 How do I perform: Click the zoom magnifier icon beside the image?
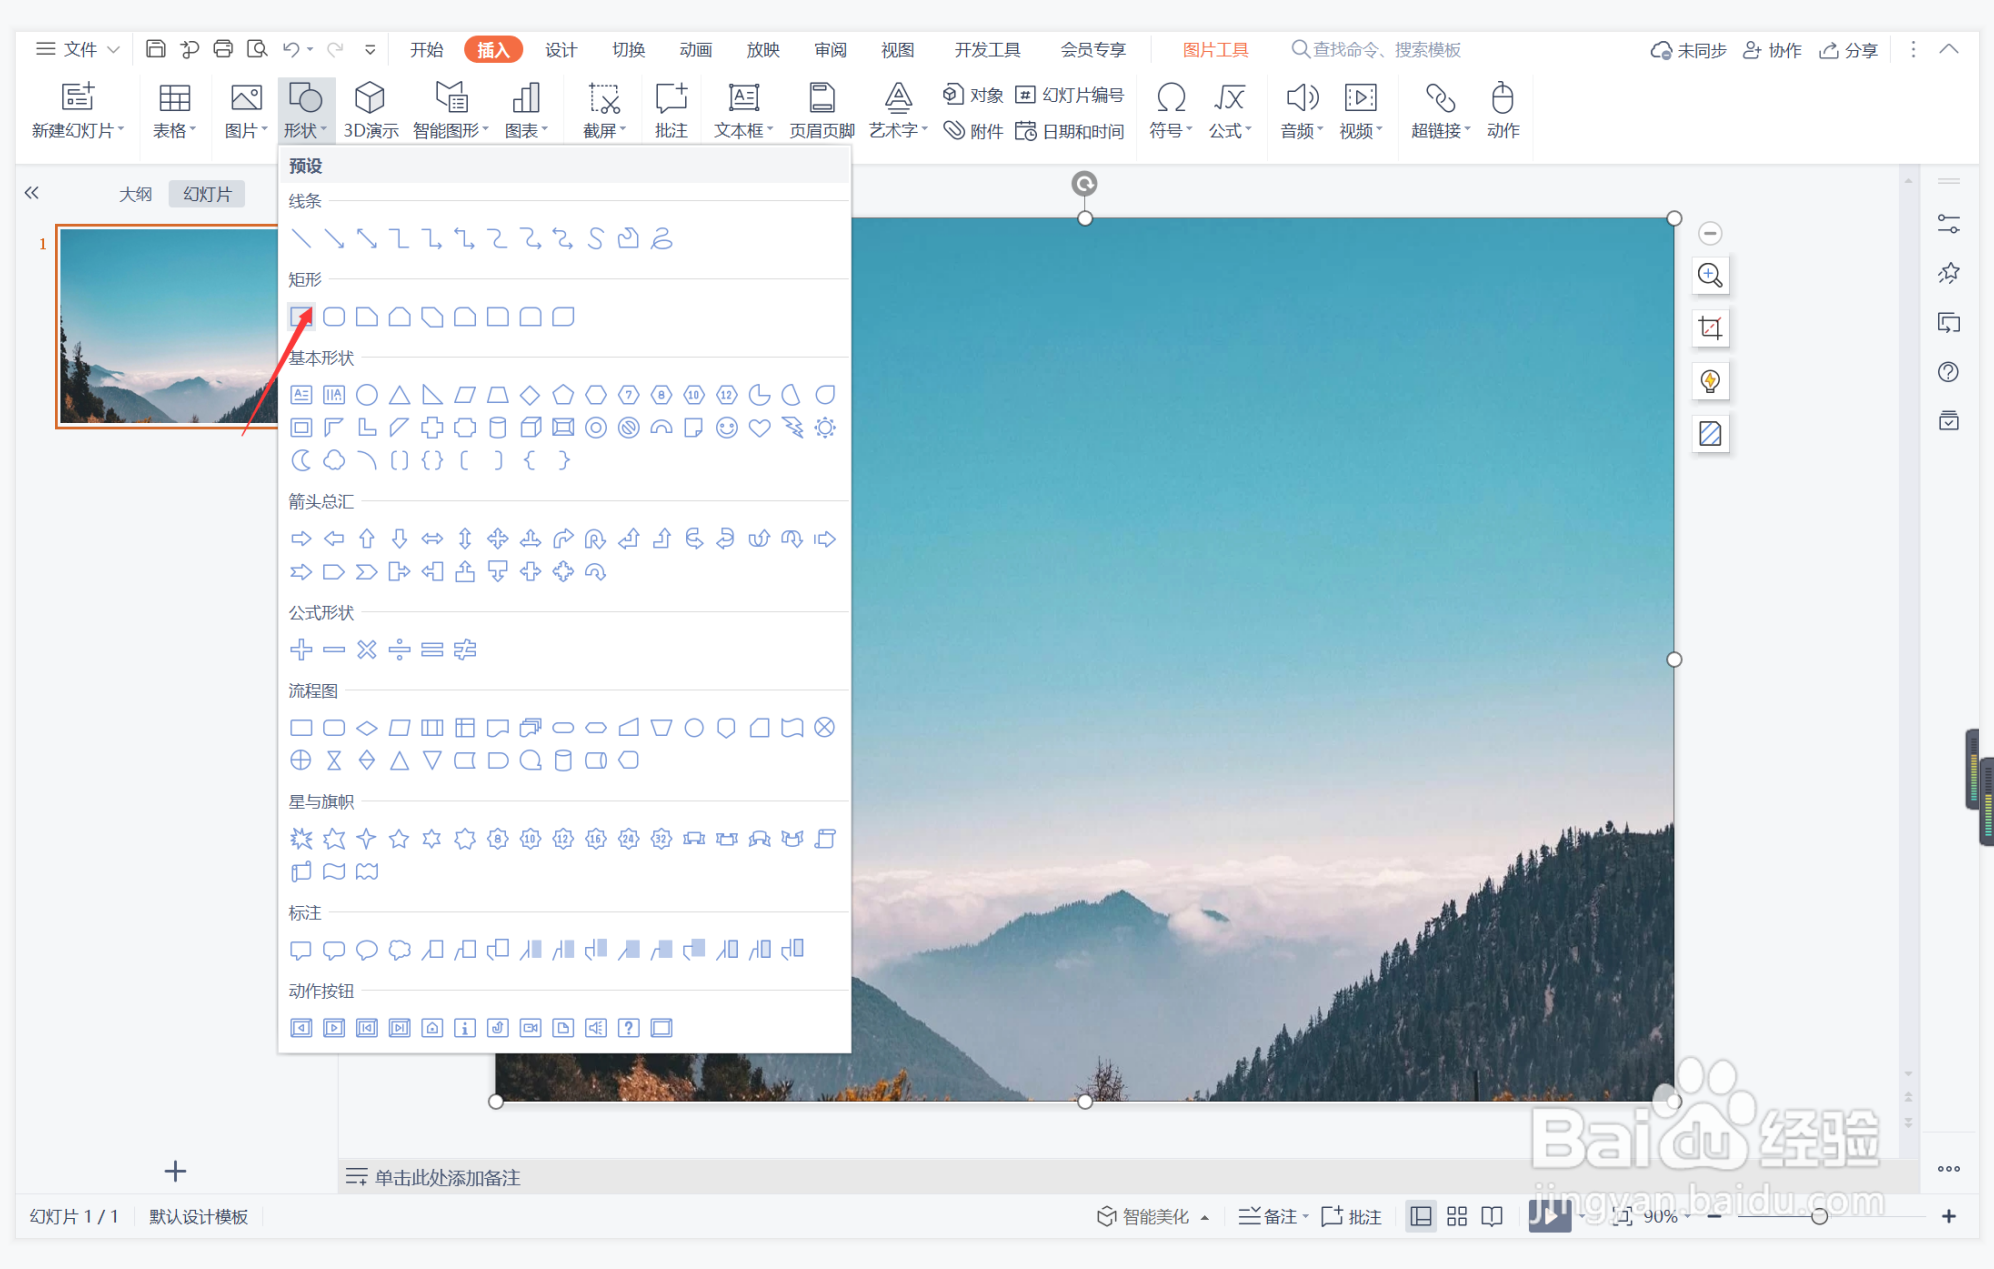pos(1710,275)
